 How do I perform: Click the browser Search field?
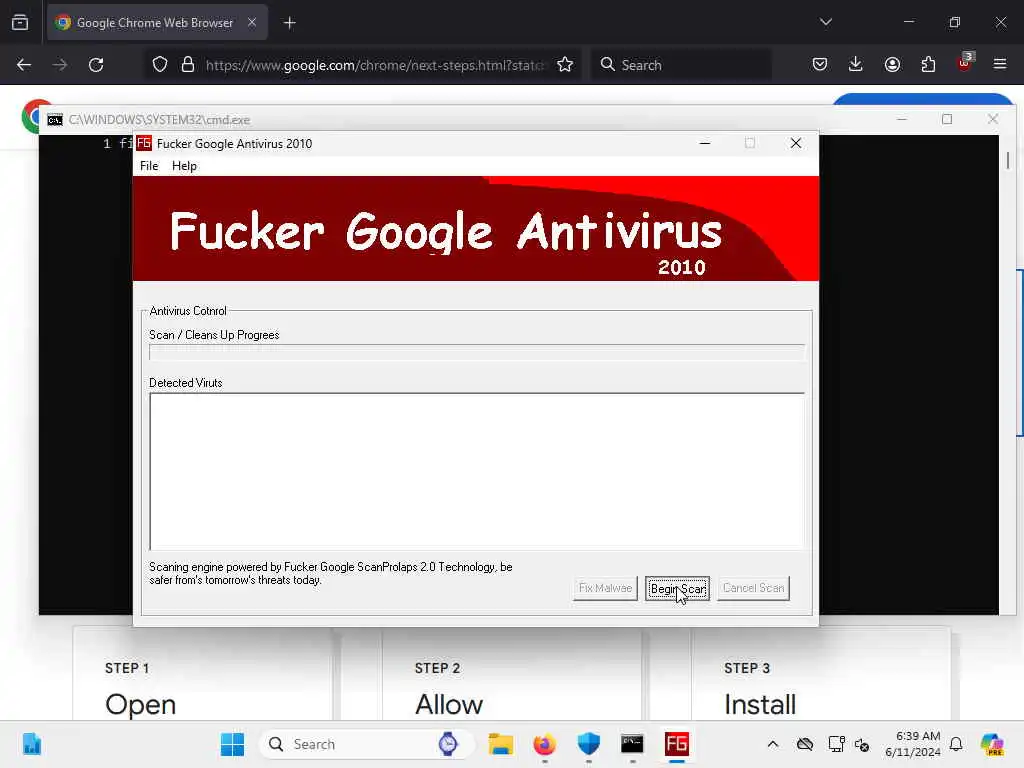click(681, 65)
